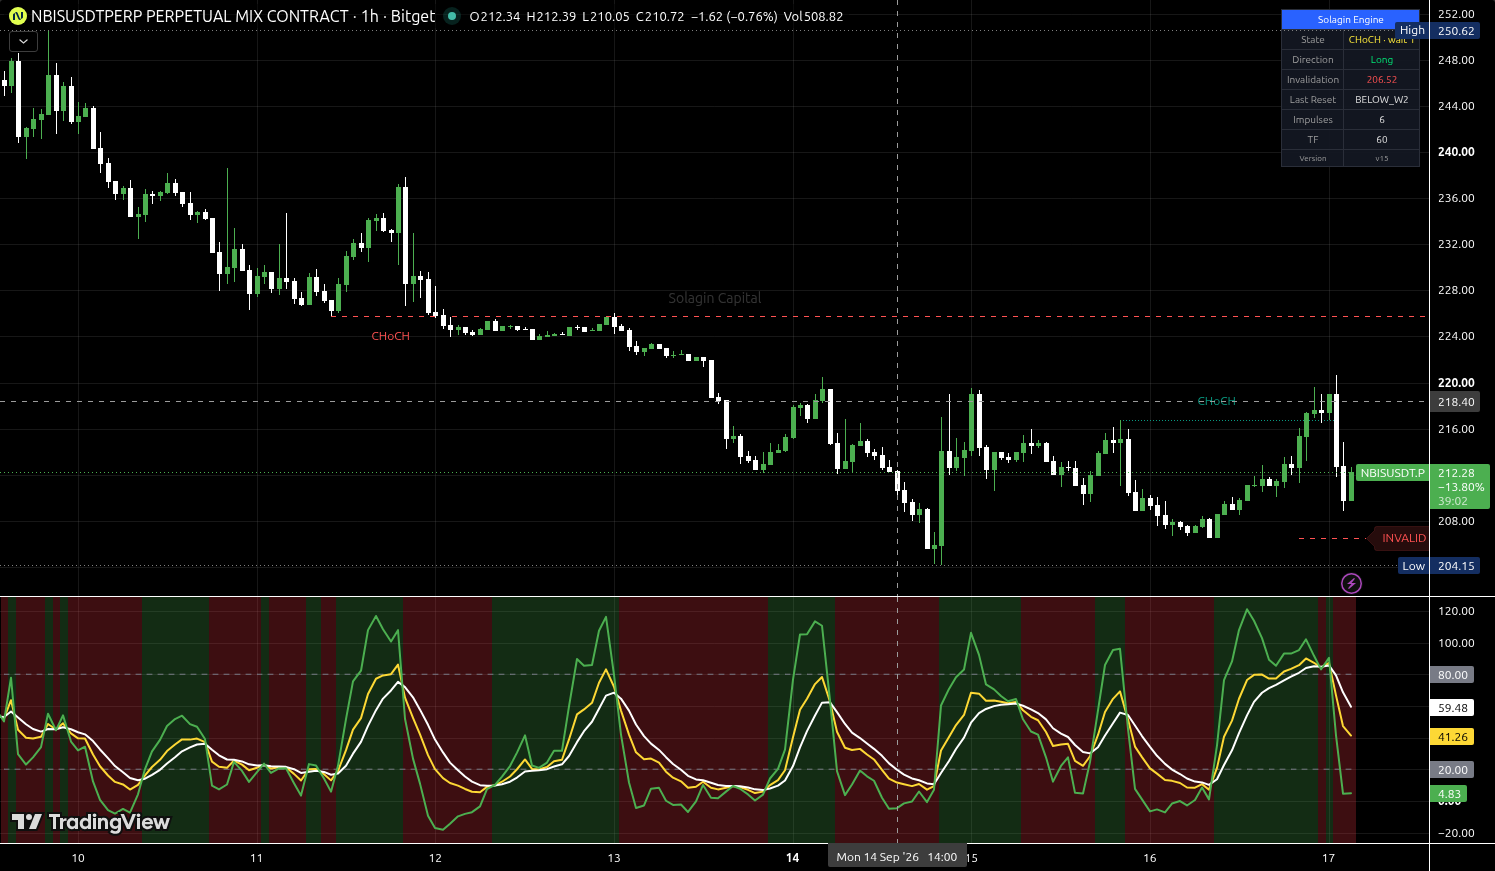
Task: Click the 80.00 oscillator level label
Action: 1453,675
